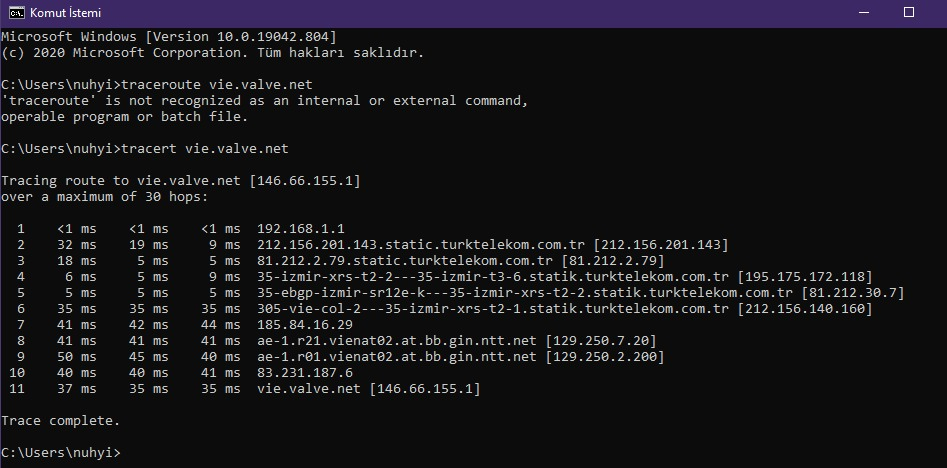Image resolution: width=947 pixels, height=468 pixels.
Task: Click the empty prompt on the last line
Action: coord(126,453)
